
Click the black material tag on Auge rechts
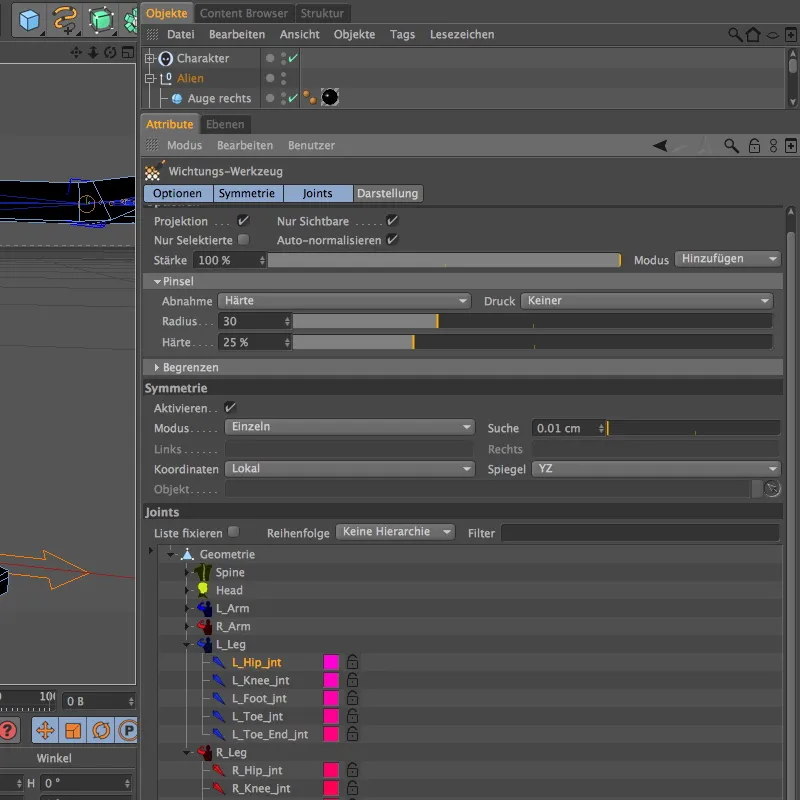click(330, 97)
